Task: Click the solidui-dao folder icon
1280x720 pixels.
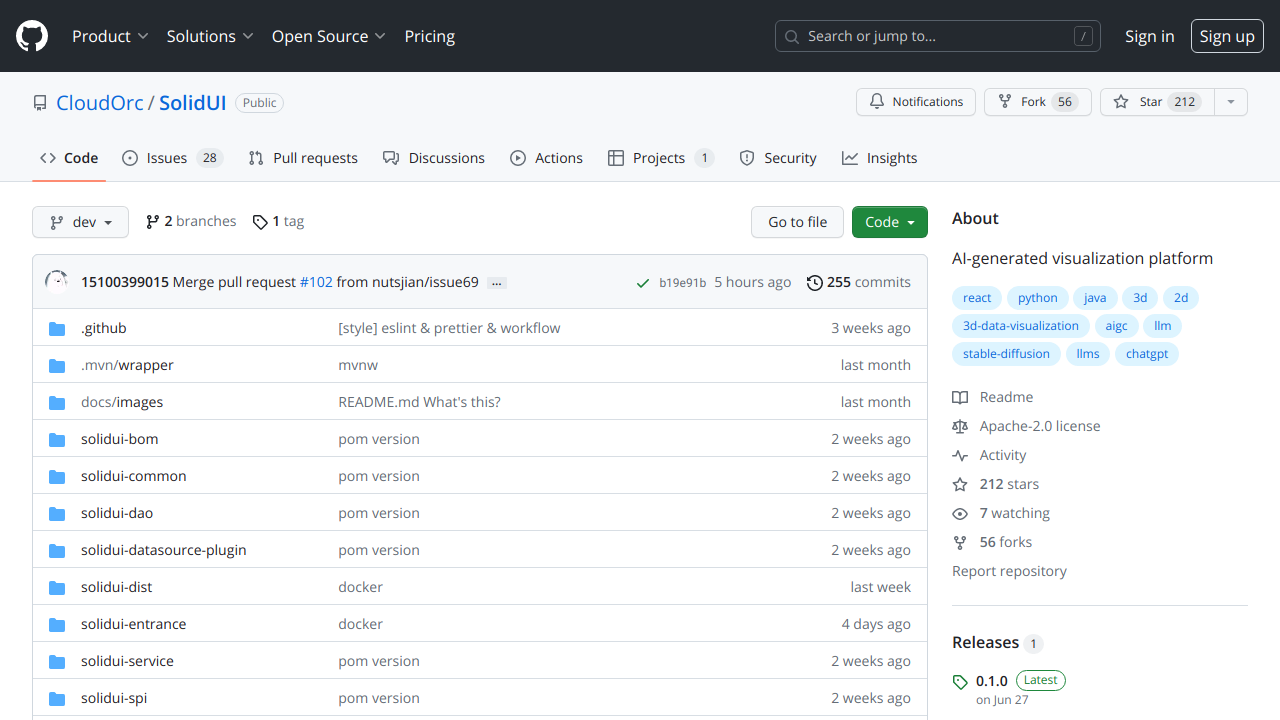Action: [x=57, y=513]
